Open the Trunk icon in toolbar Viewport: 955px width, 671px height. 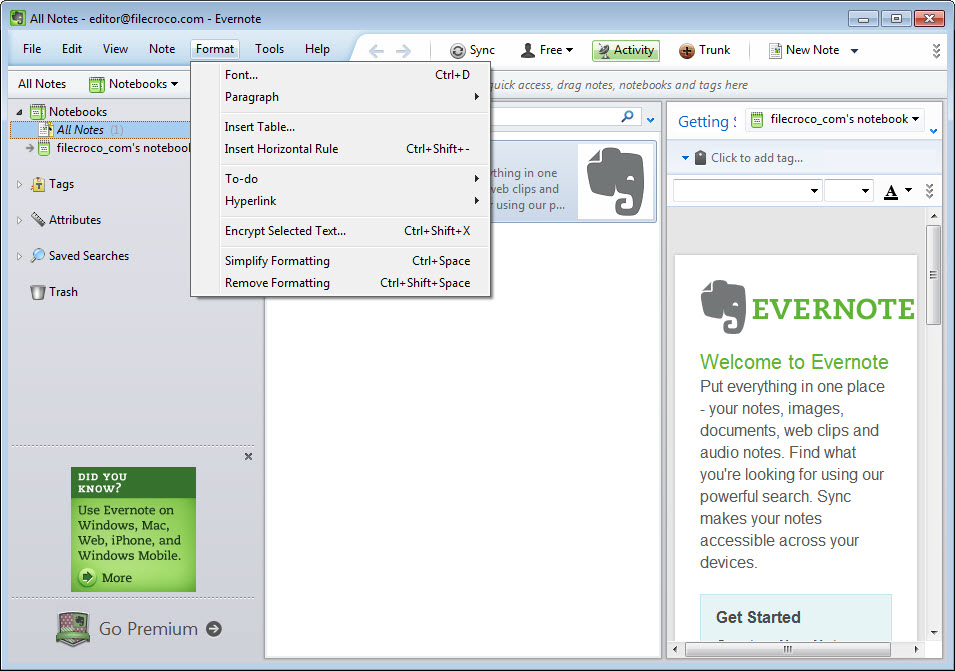pos(687,51)
